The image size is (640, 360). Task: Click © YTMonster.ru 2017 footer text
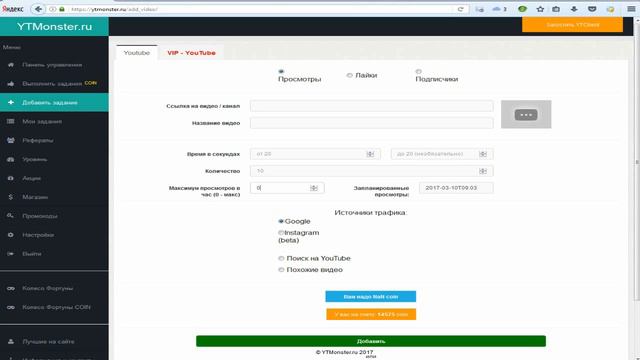[x=344, y=352]
